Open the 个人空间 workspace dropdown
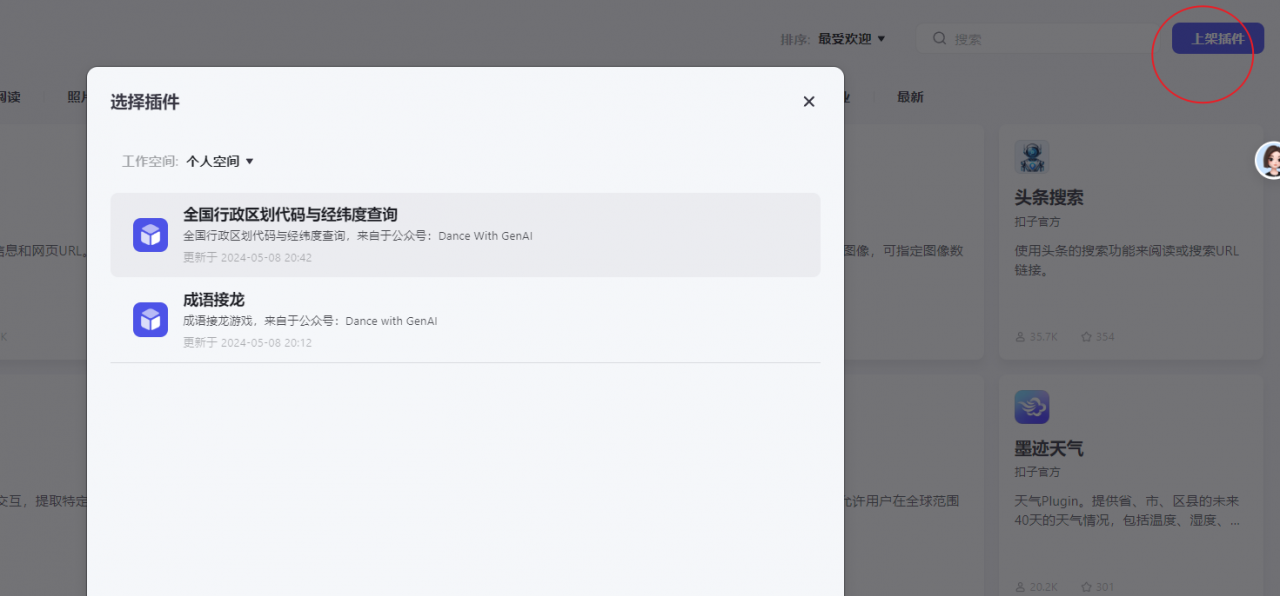Viewport: 1280px width, 596px height. pyautogui.click(x=220, y=161)
